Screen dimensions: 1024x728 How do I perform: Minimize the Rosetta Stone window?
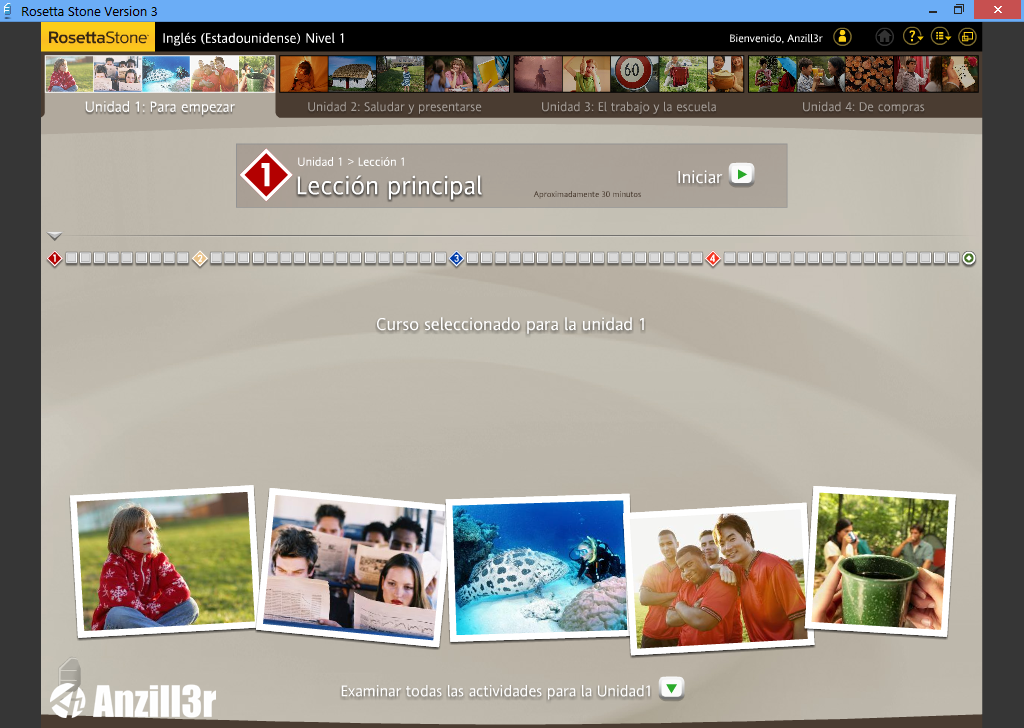pos(933,10)
